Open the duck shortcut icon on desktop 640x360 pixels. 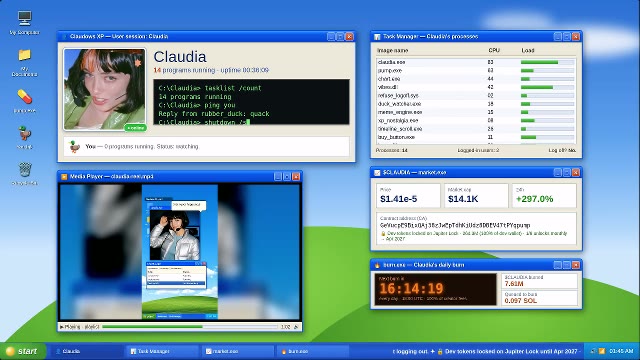point(24,133)
